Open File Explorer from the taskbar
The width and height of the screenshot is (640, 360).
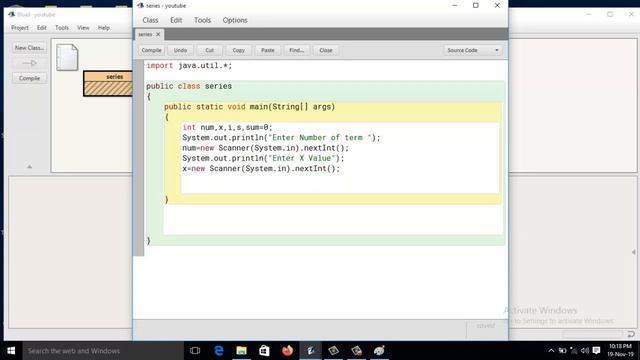(242, 351)
